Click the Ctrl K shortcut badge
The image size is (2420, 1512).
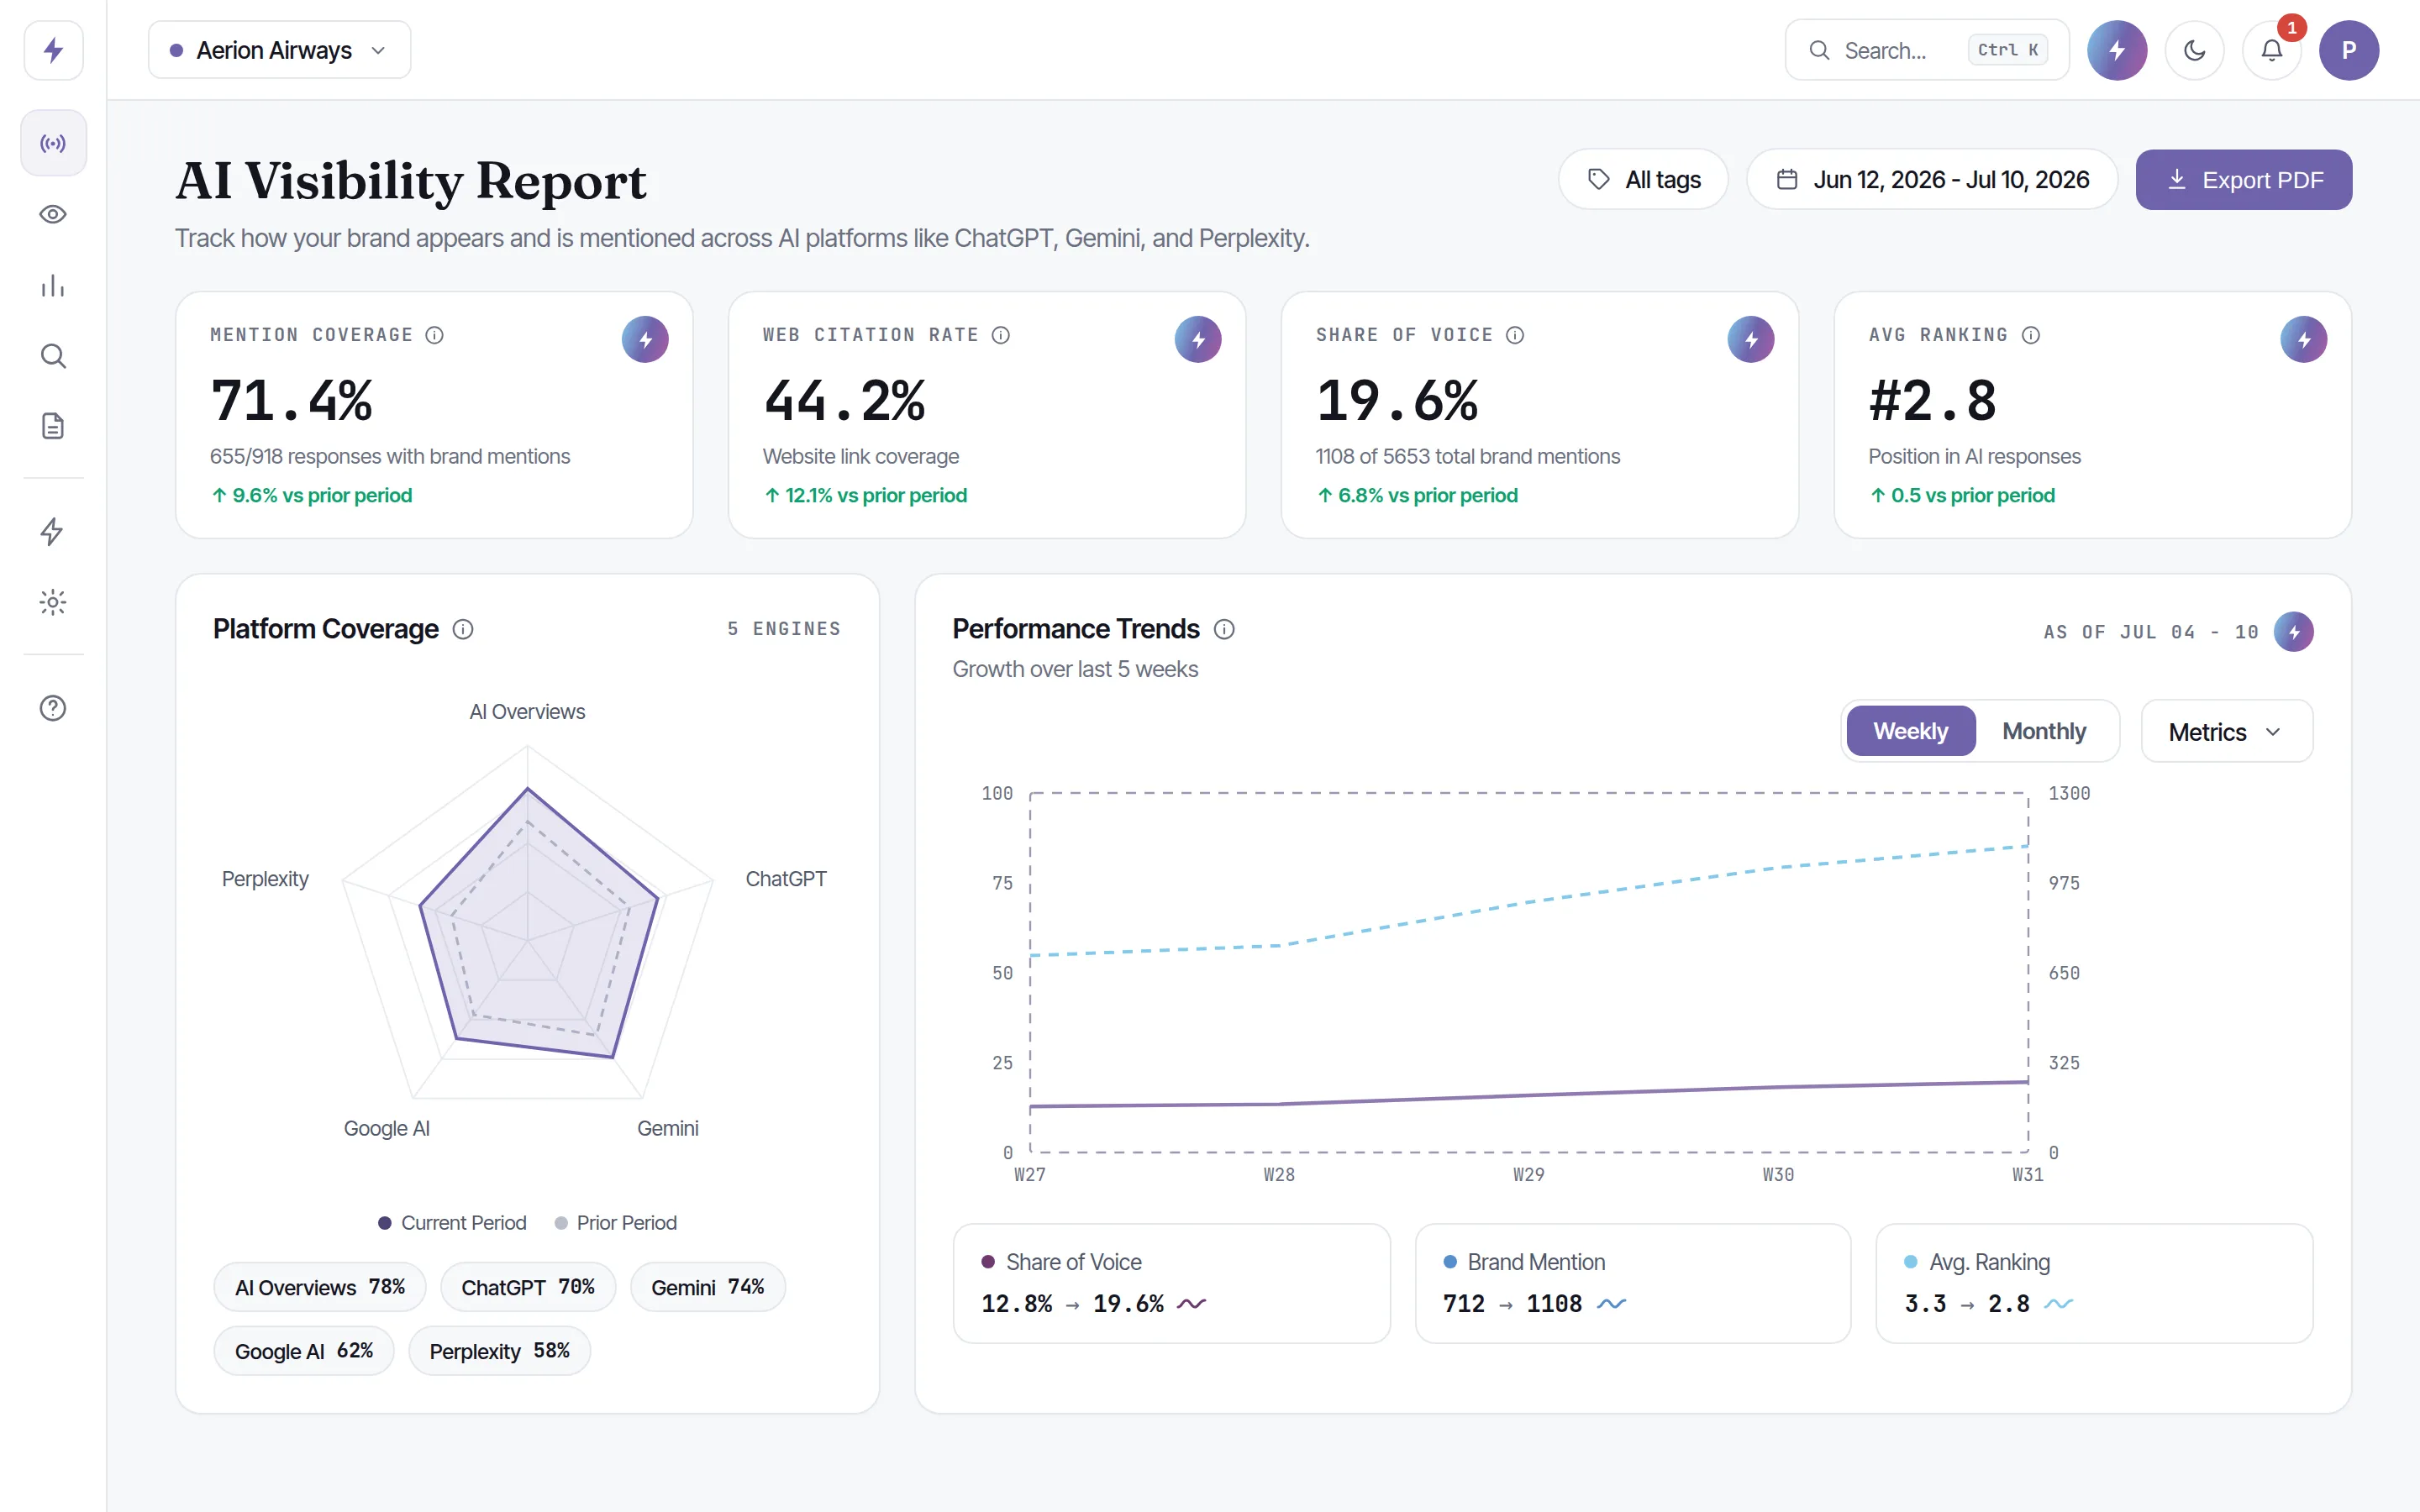pos(2007,50)
